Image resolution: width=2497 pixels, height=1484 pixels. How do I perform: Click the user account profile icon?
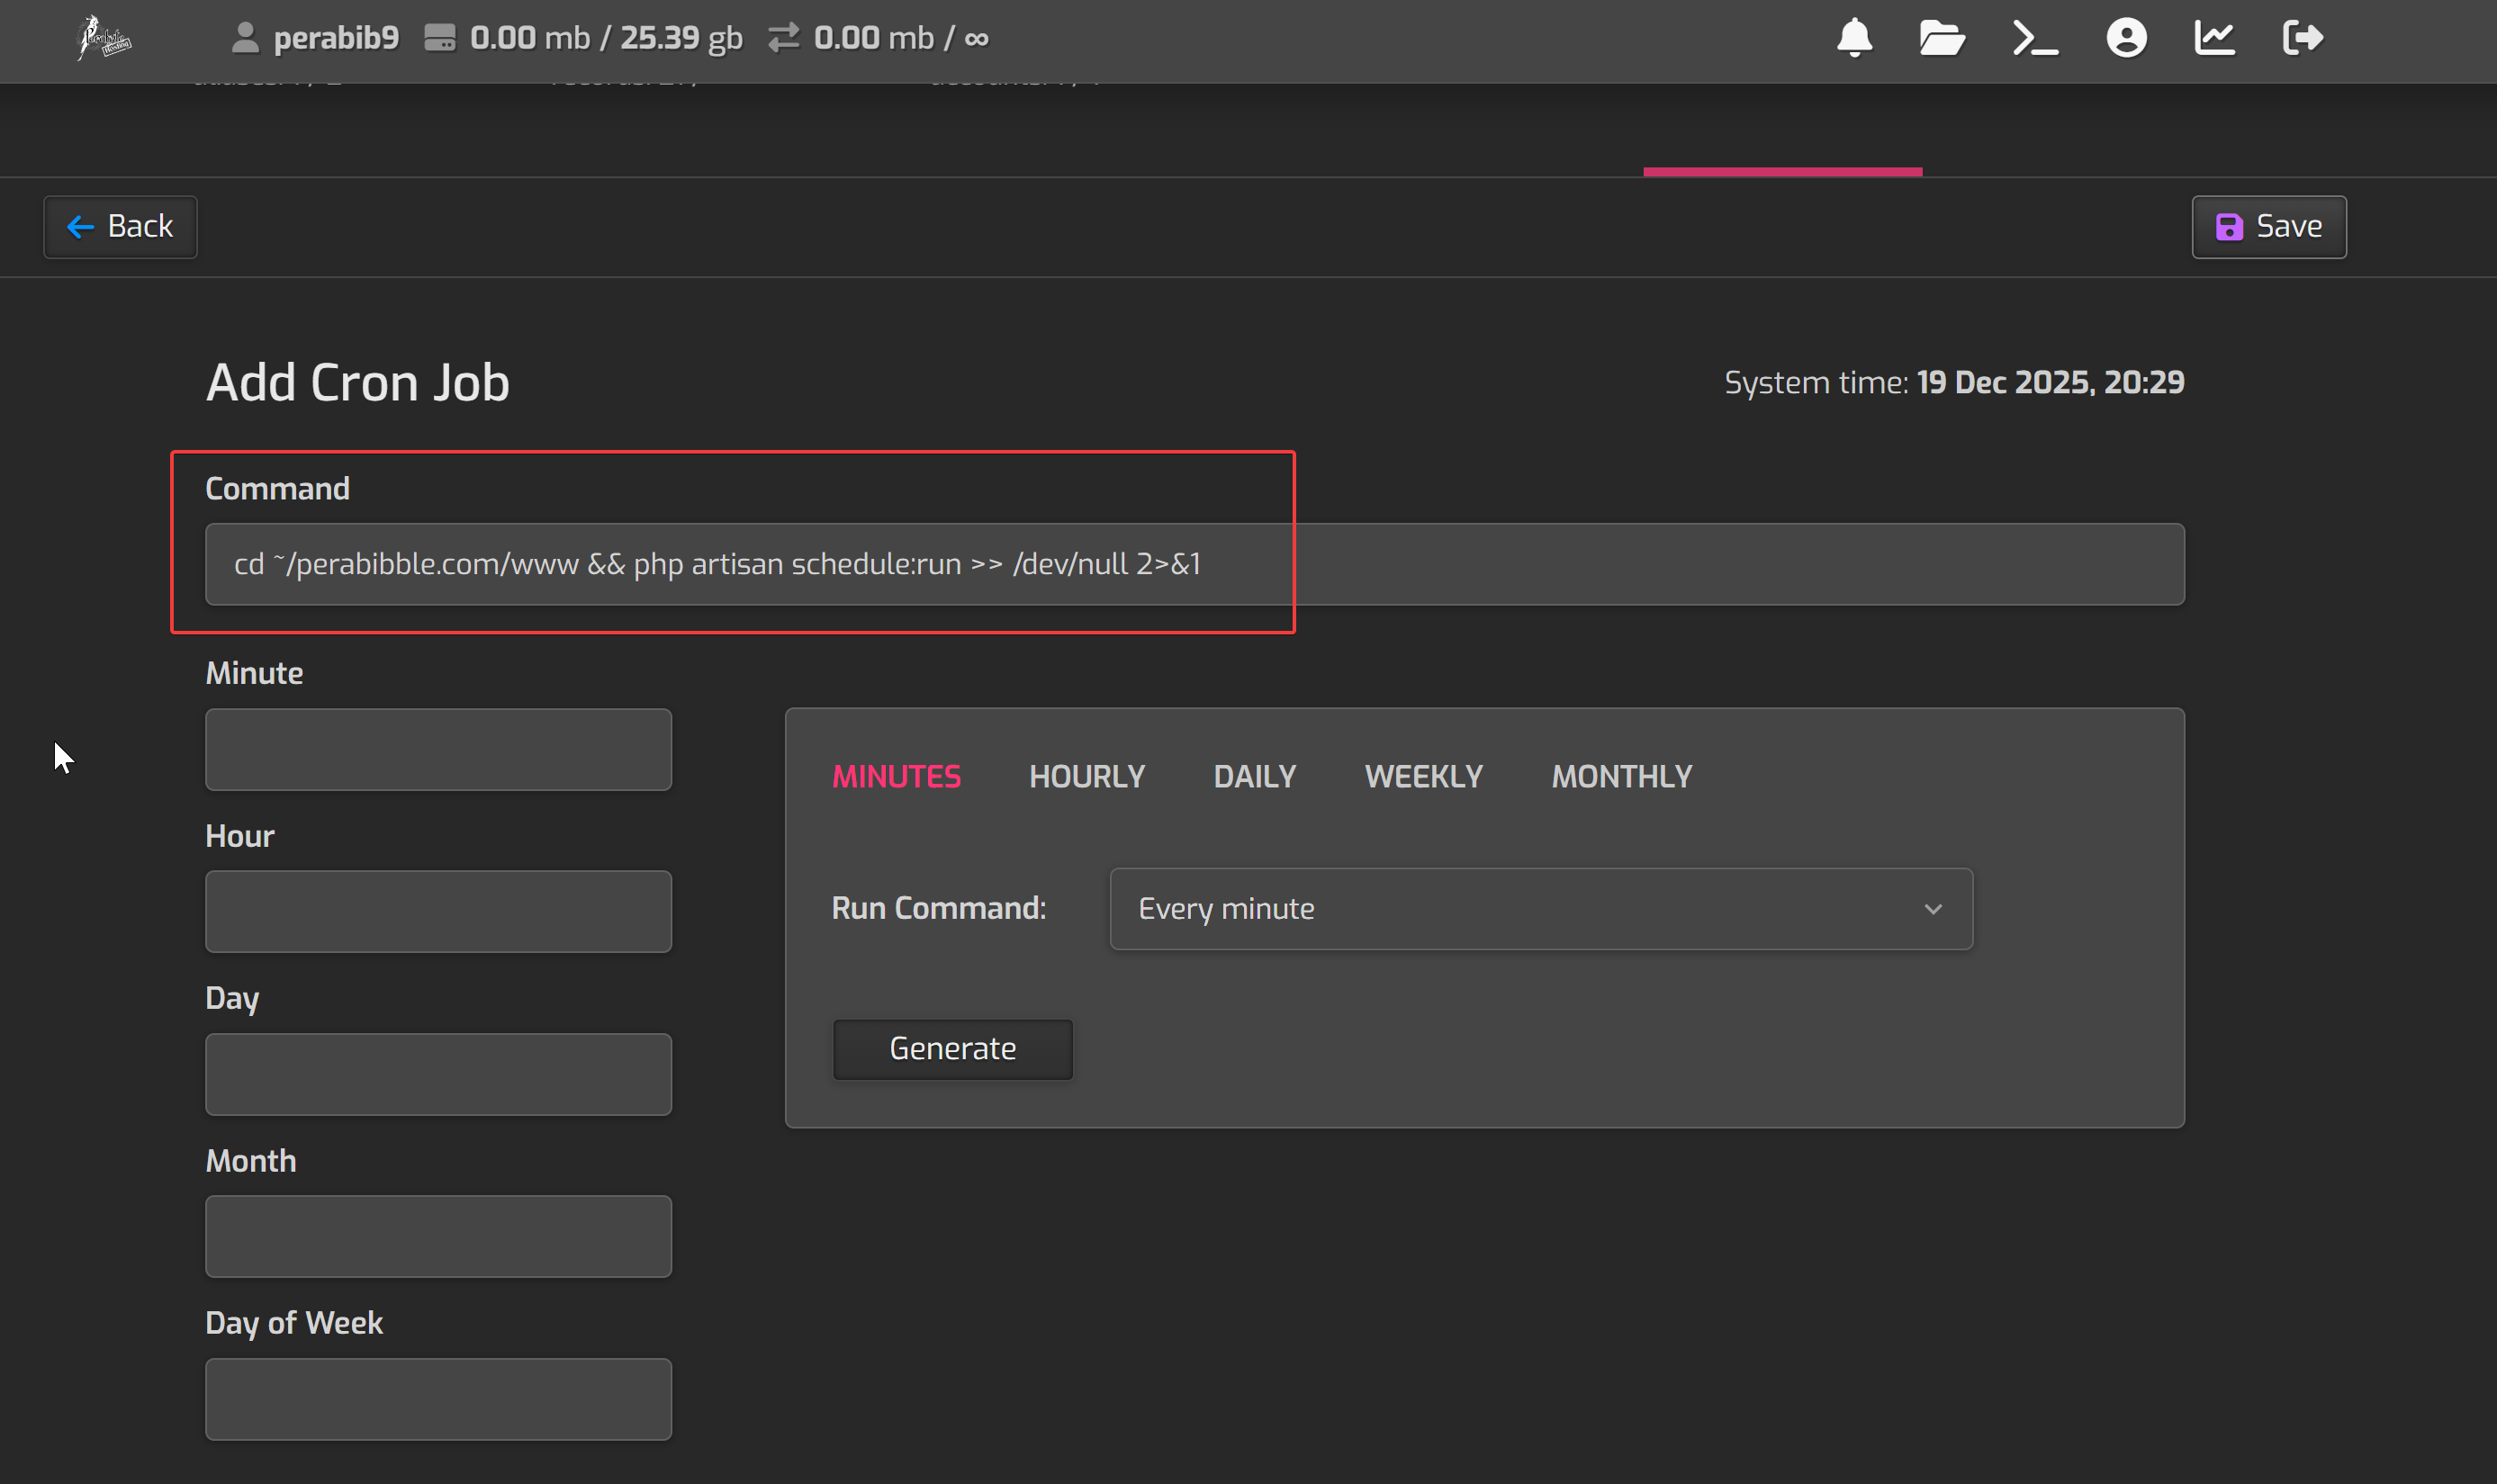[2126, 38]
